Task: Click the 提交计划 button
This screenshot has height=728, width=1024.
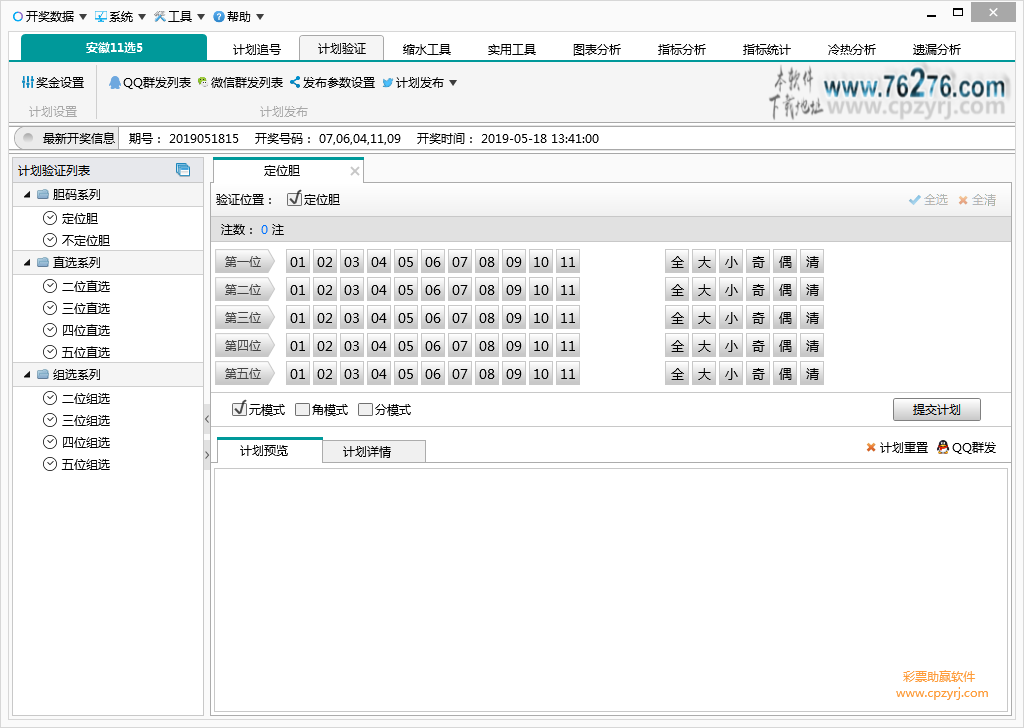Action: 936,409
